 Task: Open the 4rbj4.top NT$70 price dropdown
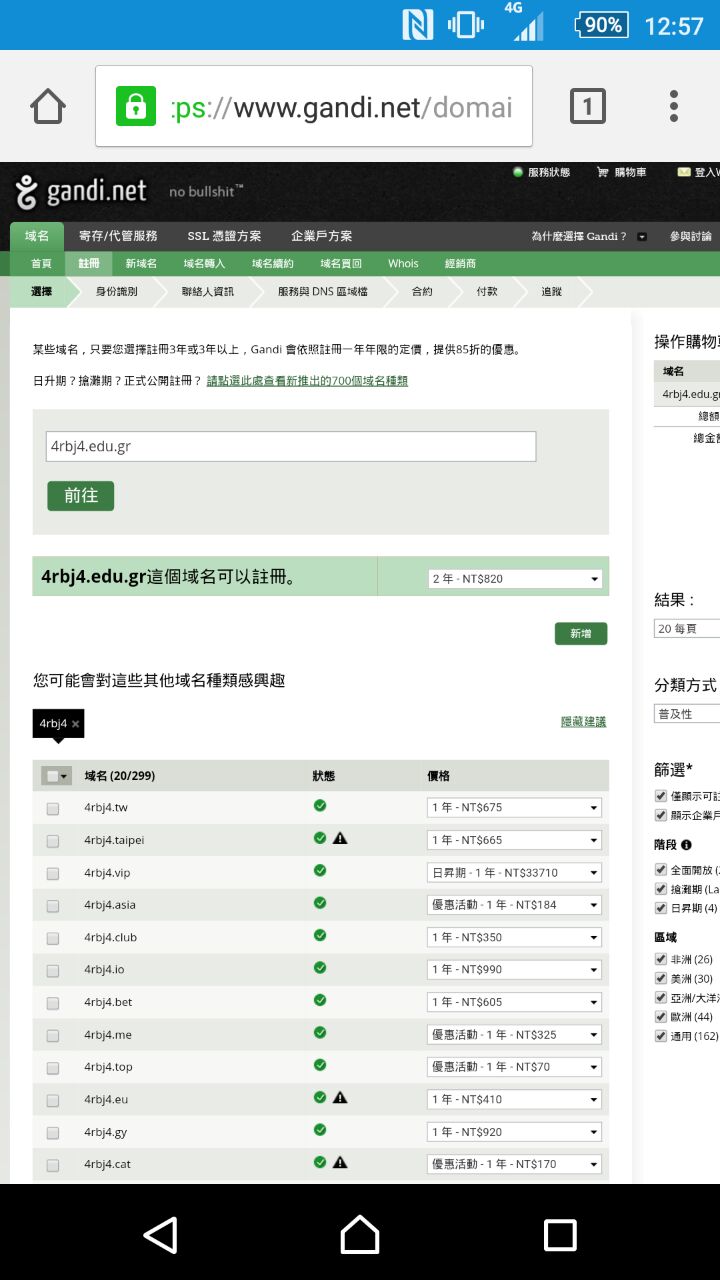click(x=515, y=1067)
